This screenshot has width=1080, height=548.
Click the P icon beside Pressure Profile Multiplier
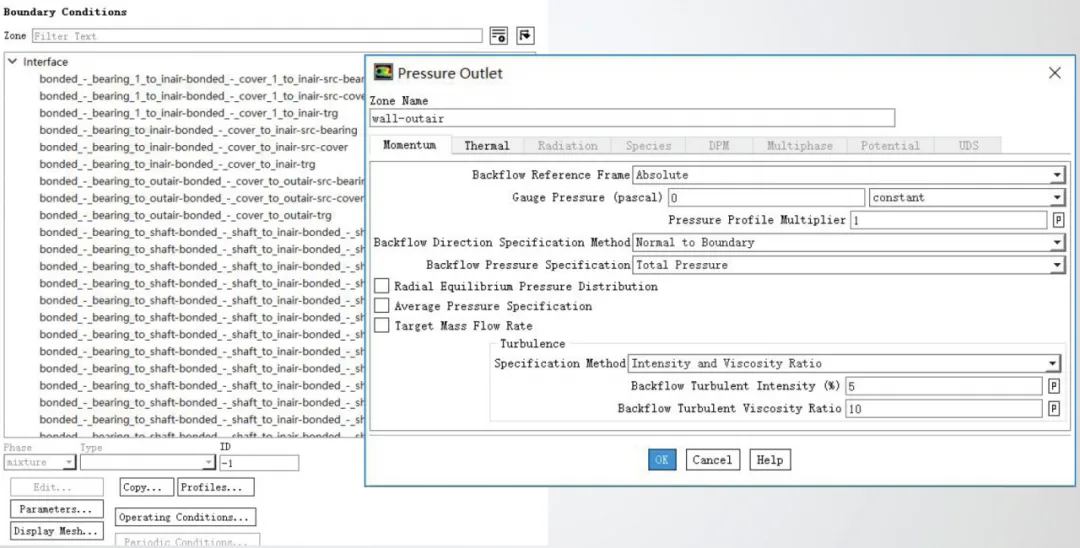pos(1057,220)
